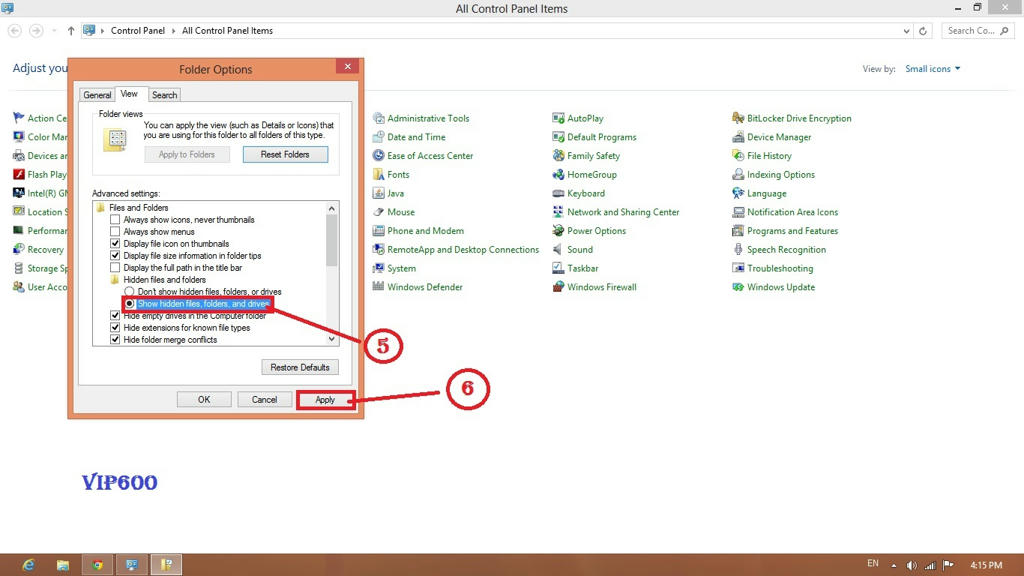Open Default Programs icon

point(558,137)
